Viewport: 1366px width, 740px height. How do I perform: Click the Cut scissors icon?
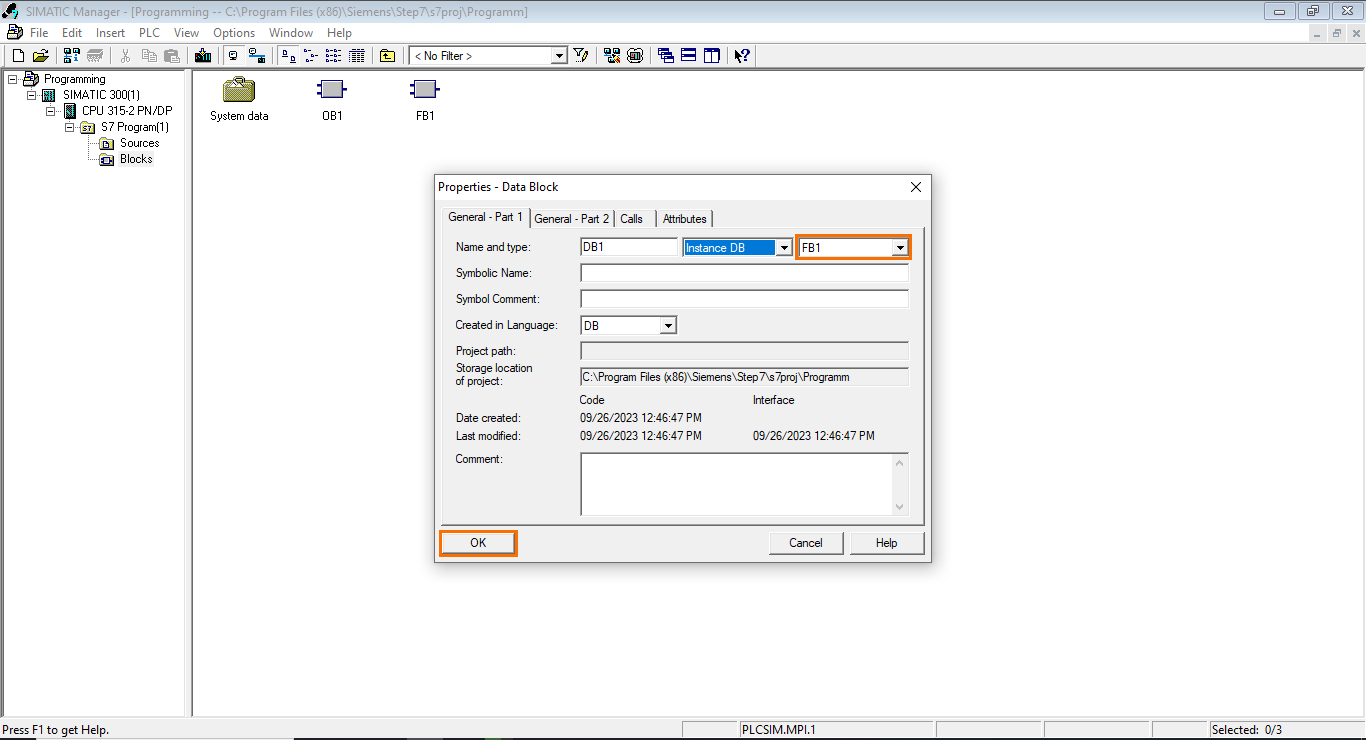point(126,56)
